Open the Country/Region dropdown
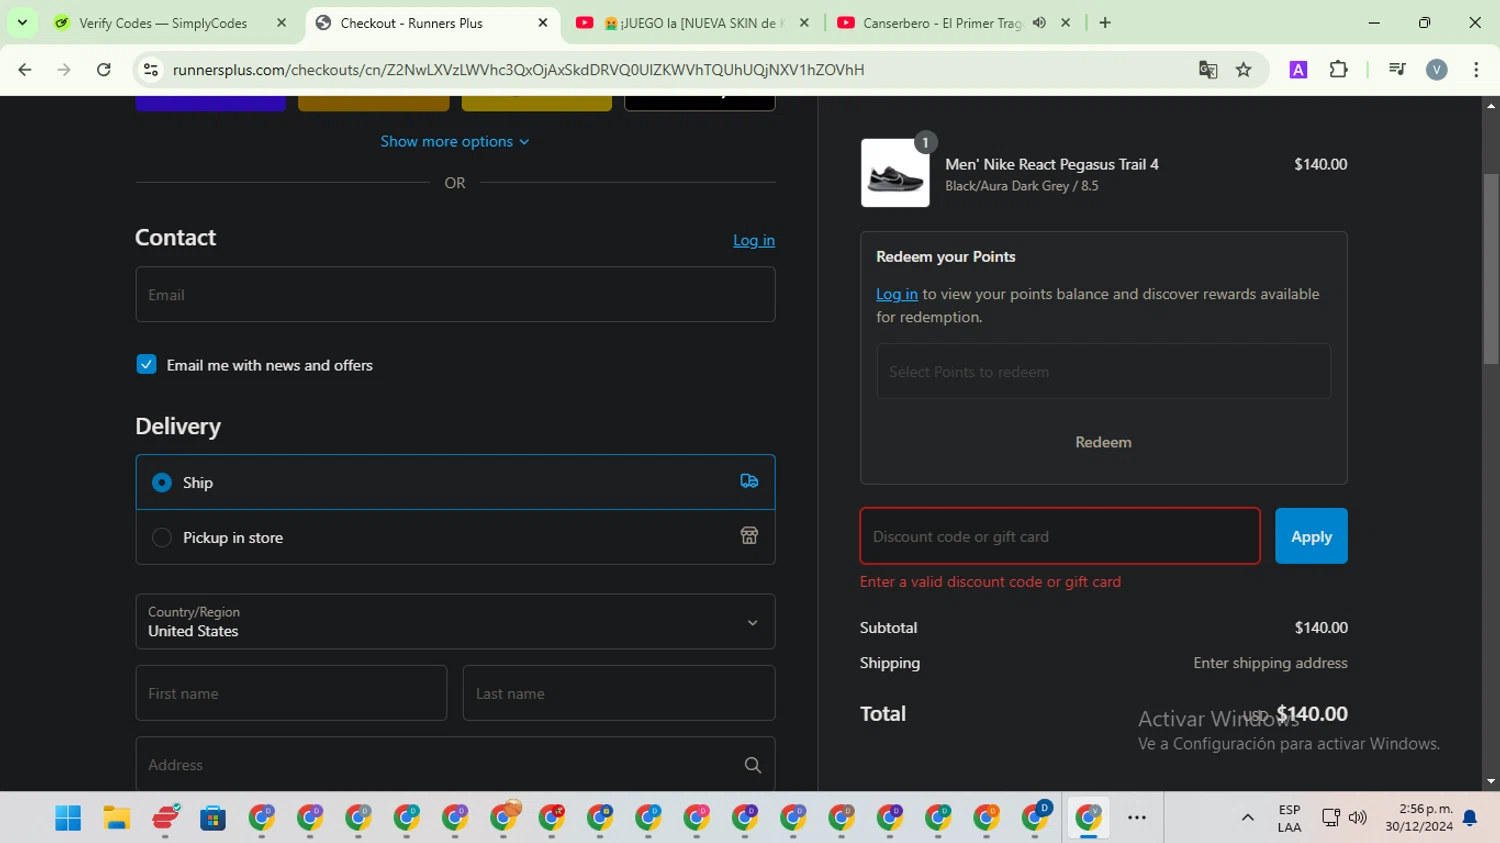Image resolution: width=1500 pixels, height=843 pixels. tap(455, 621)
